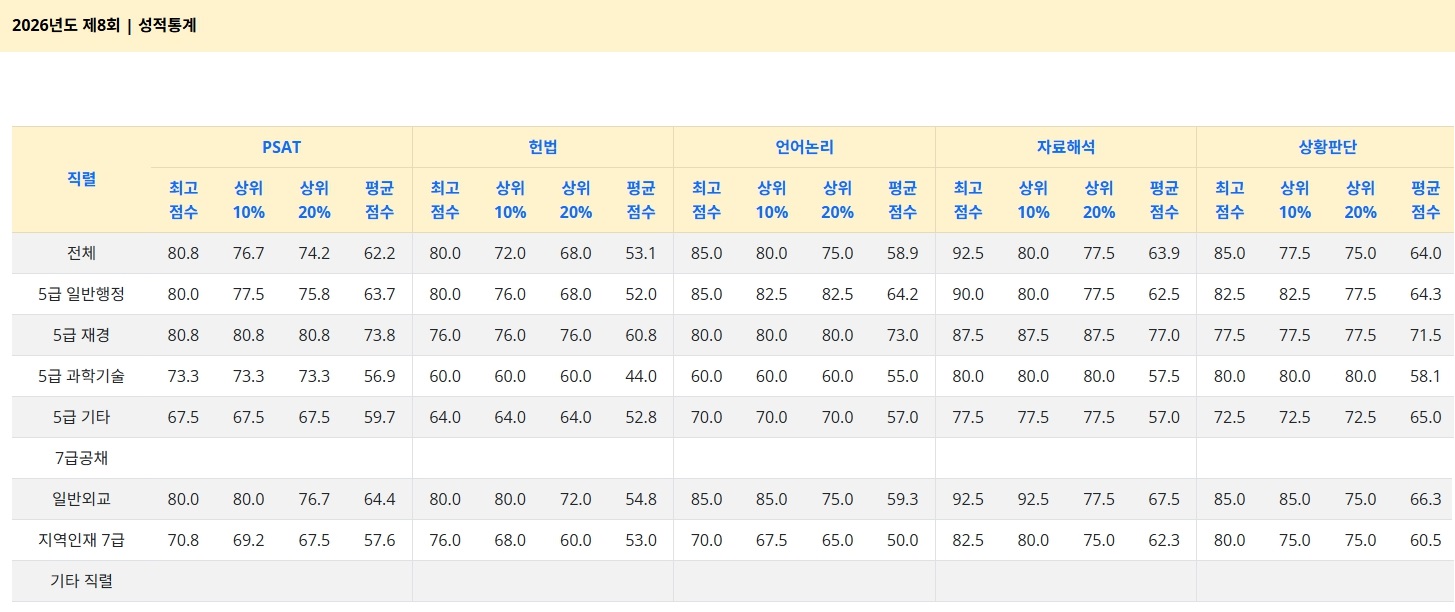Click the 상황판단 column group header
1455x612 pixels.
tap(1326, 147)
